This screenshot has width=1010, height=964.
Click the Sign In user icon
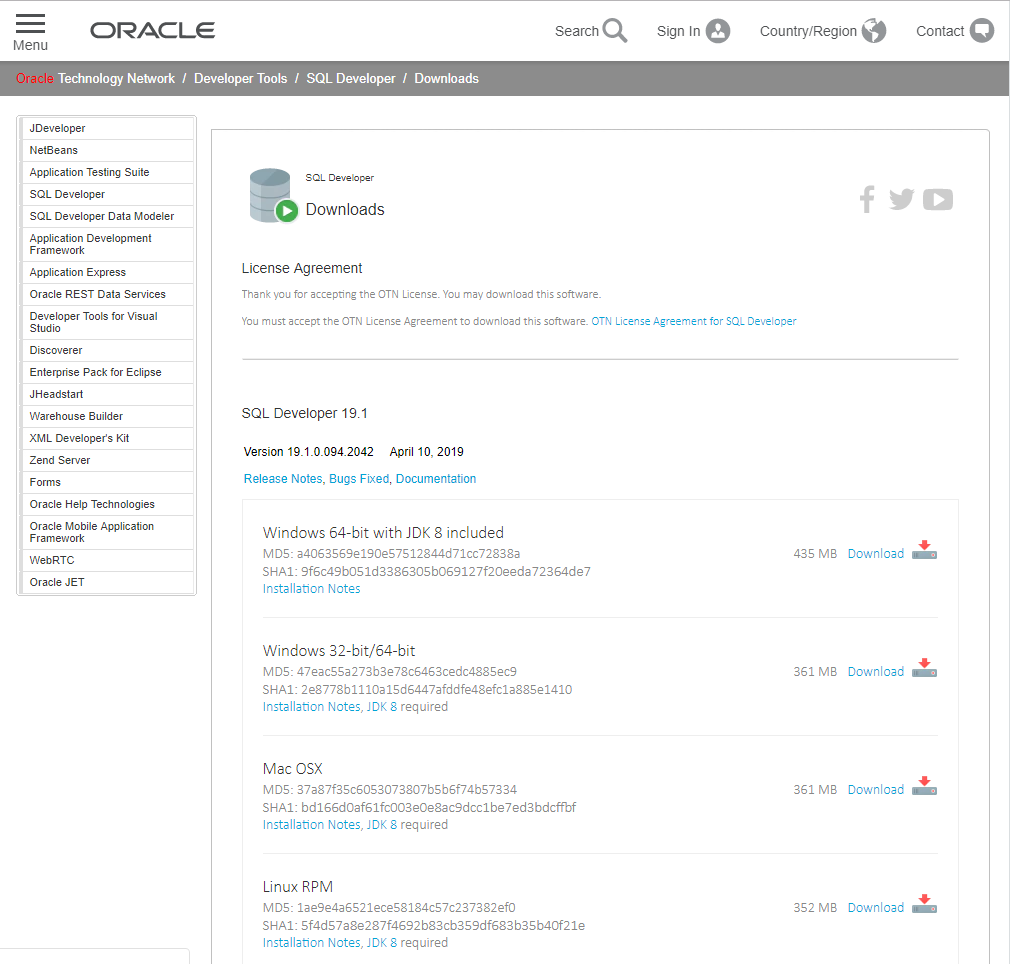[x=718, y=31]
